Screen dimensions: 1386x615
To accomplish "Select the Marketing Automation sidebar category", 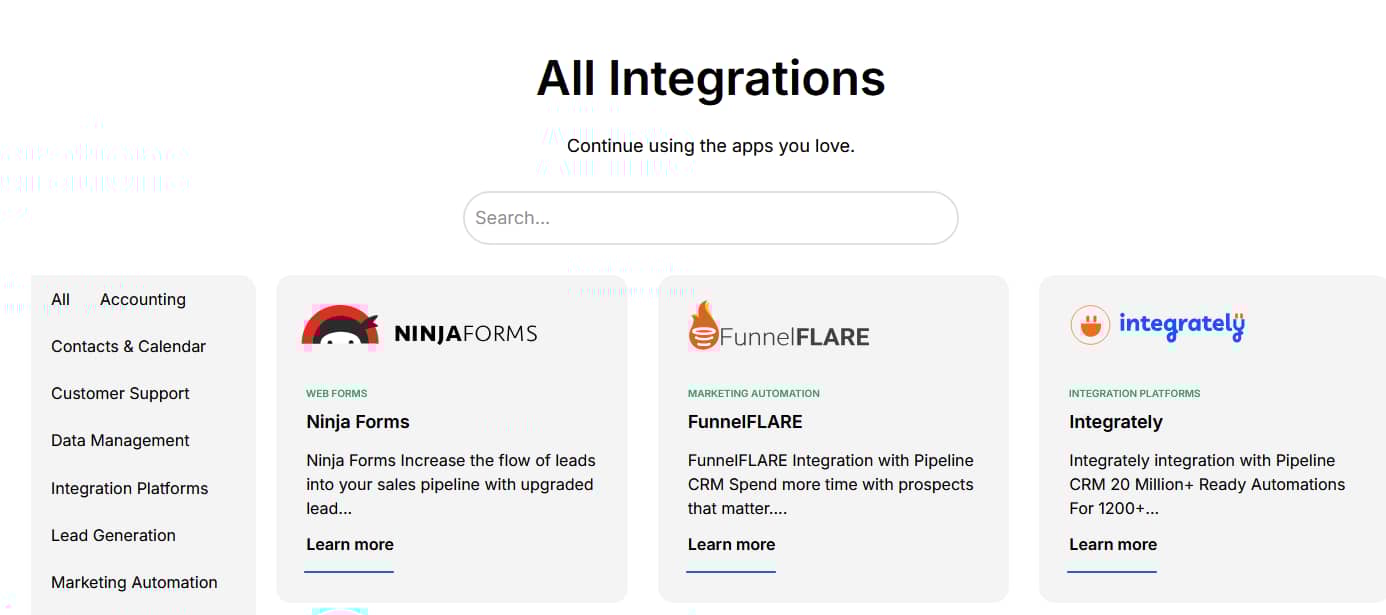I will click(x=134, y=582).
